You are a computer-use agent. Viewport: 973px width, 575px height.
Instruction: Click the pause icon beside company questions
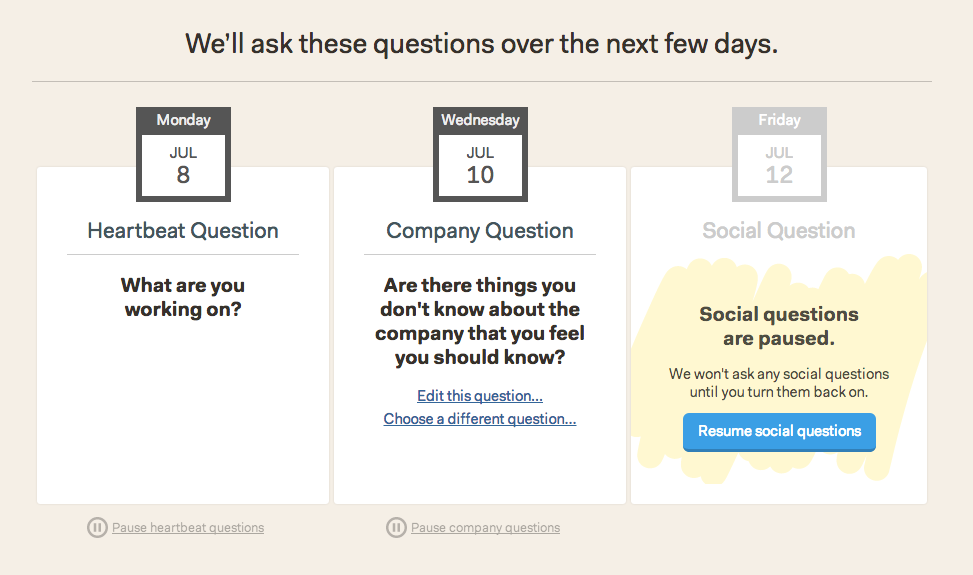(396, 527)
